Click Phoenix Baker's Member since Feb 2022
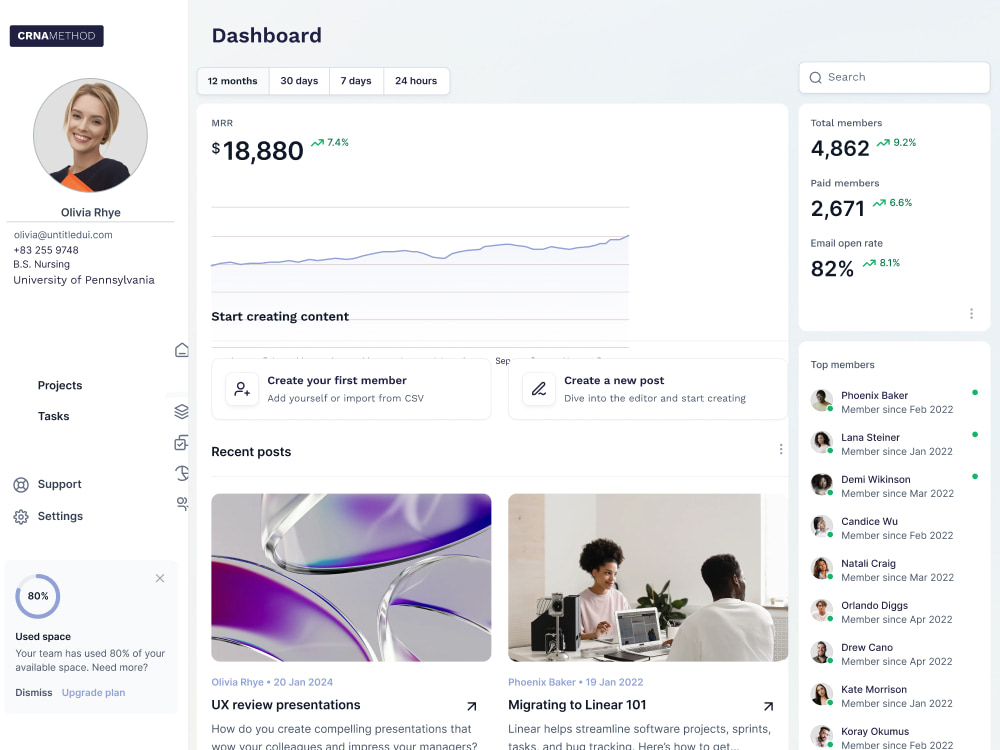 tap(897, 409)
